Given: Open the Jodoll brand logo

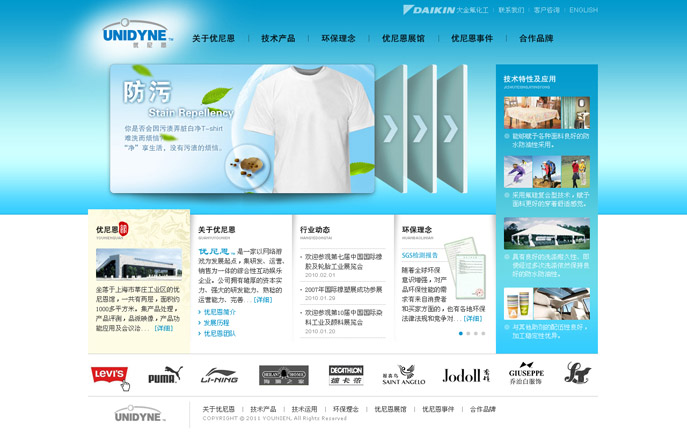Looking at the screenshot, I should [466, 376].
